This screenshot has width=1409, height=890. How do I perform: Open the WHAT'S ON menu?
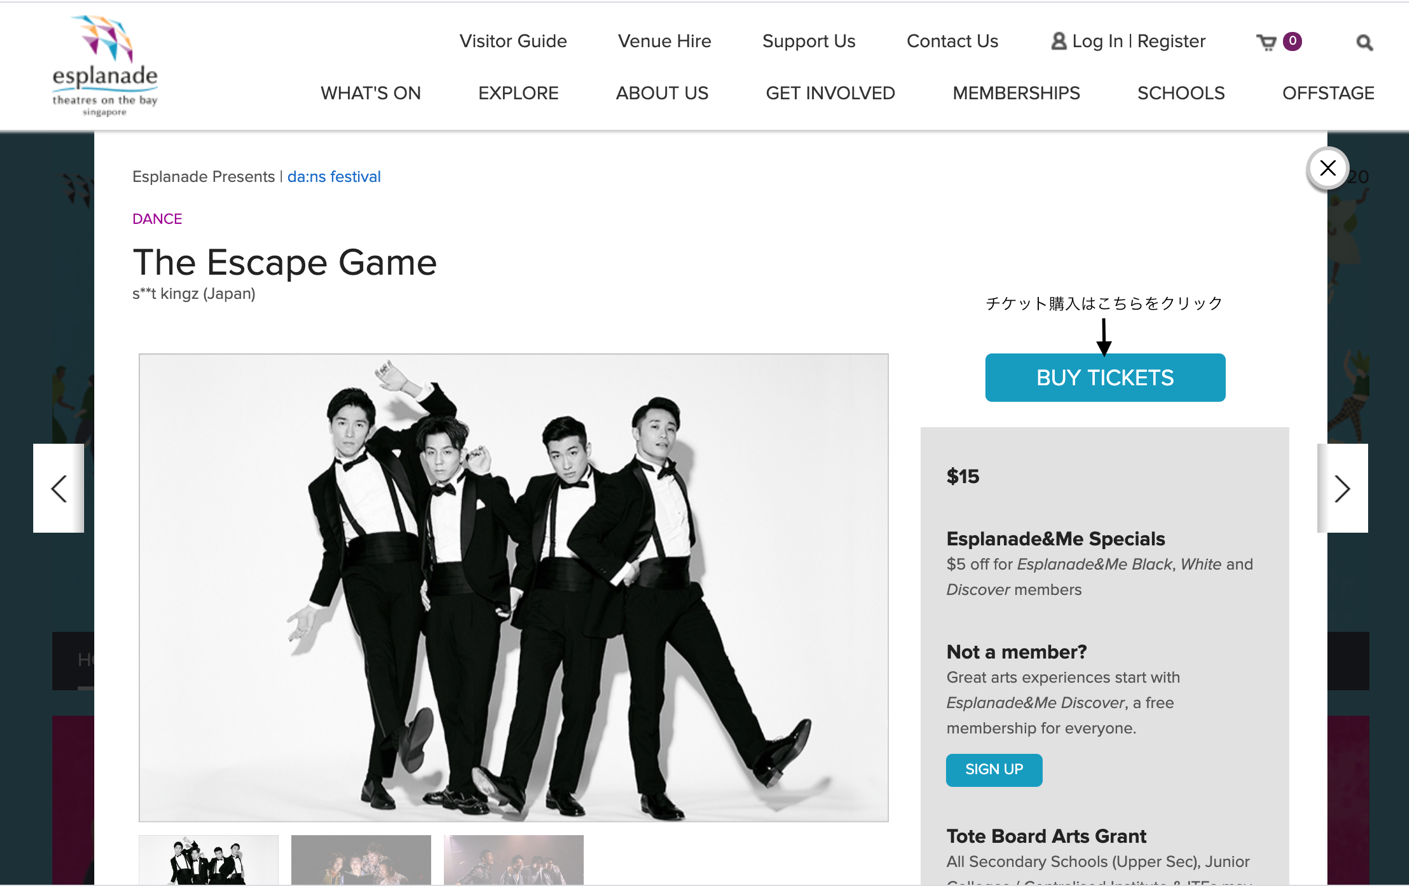click(370, 93)
